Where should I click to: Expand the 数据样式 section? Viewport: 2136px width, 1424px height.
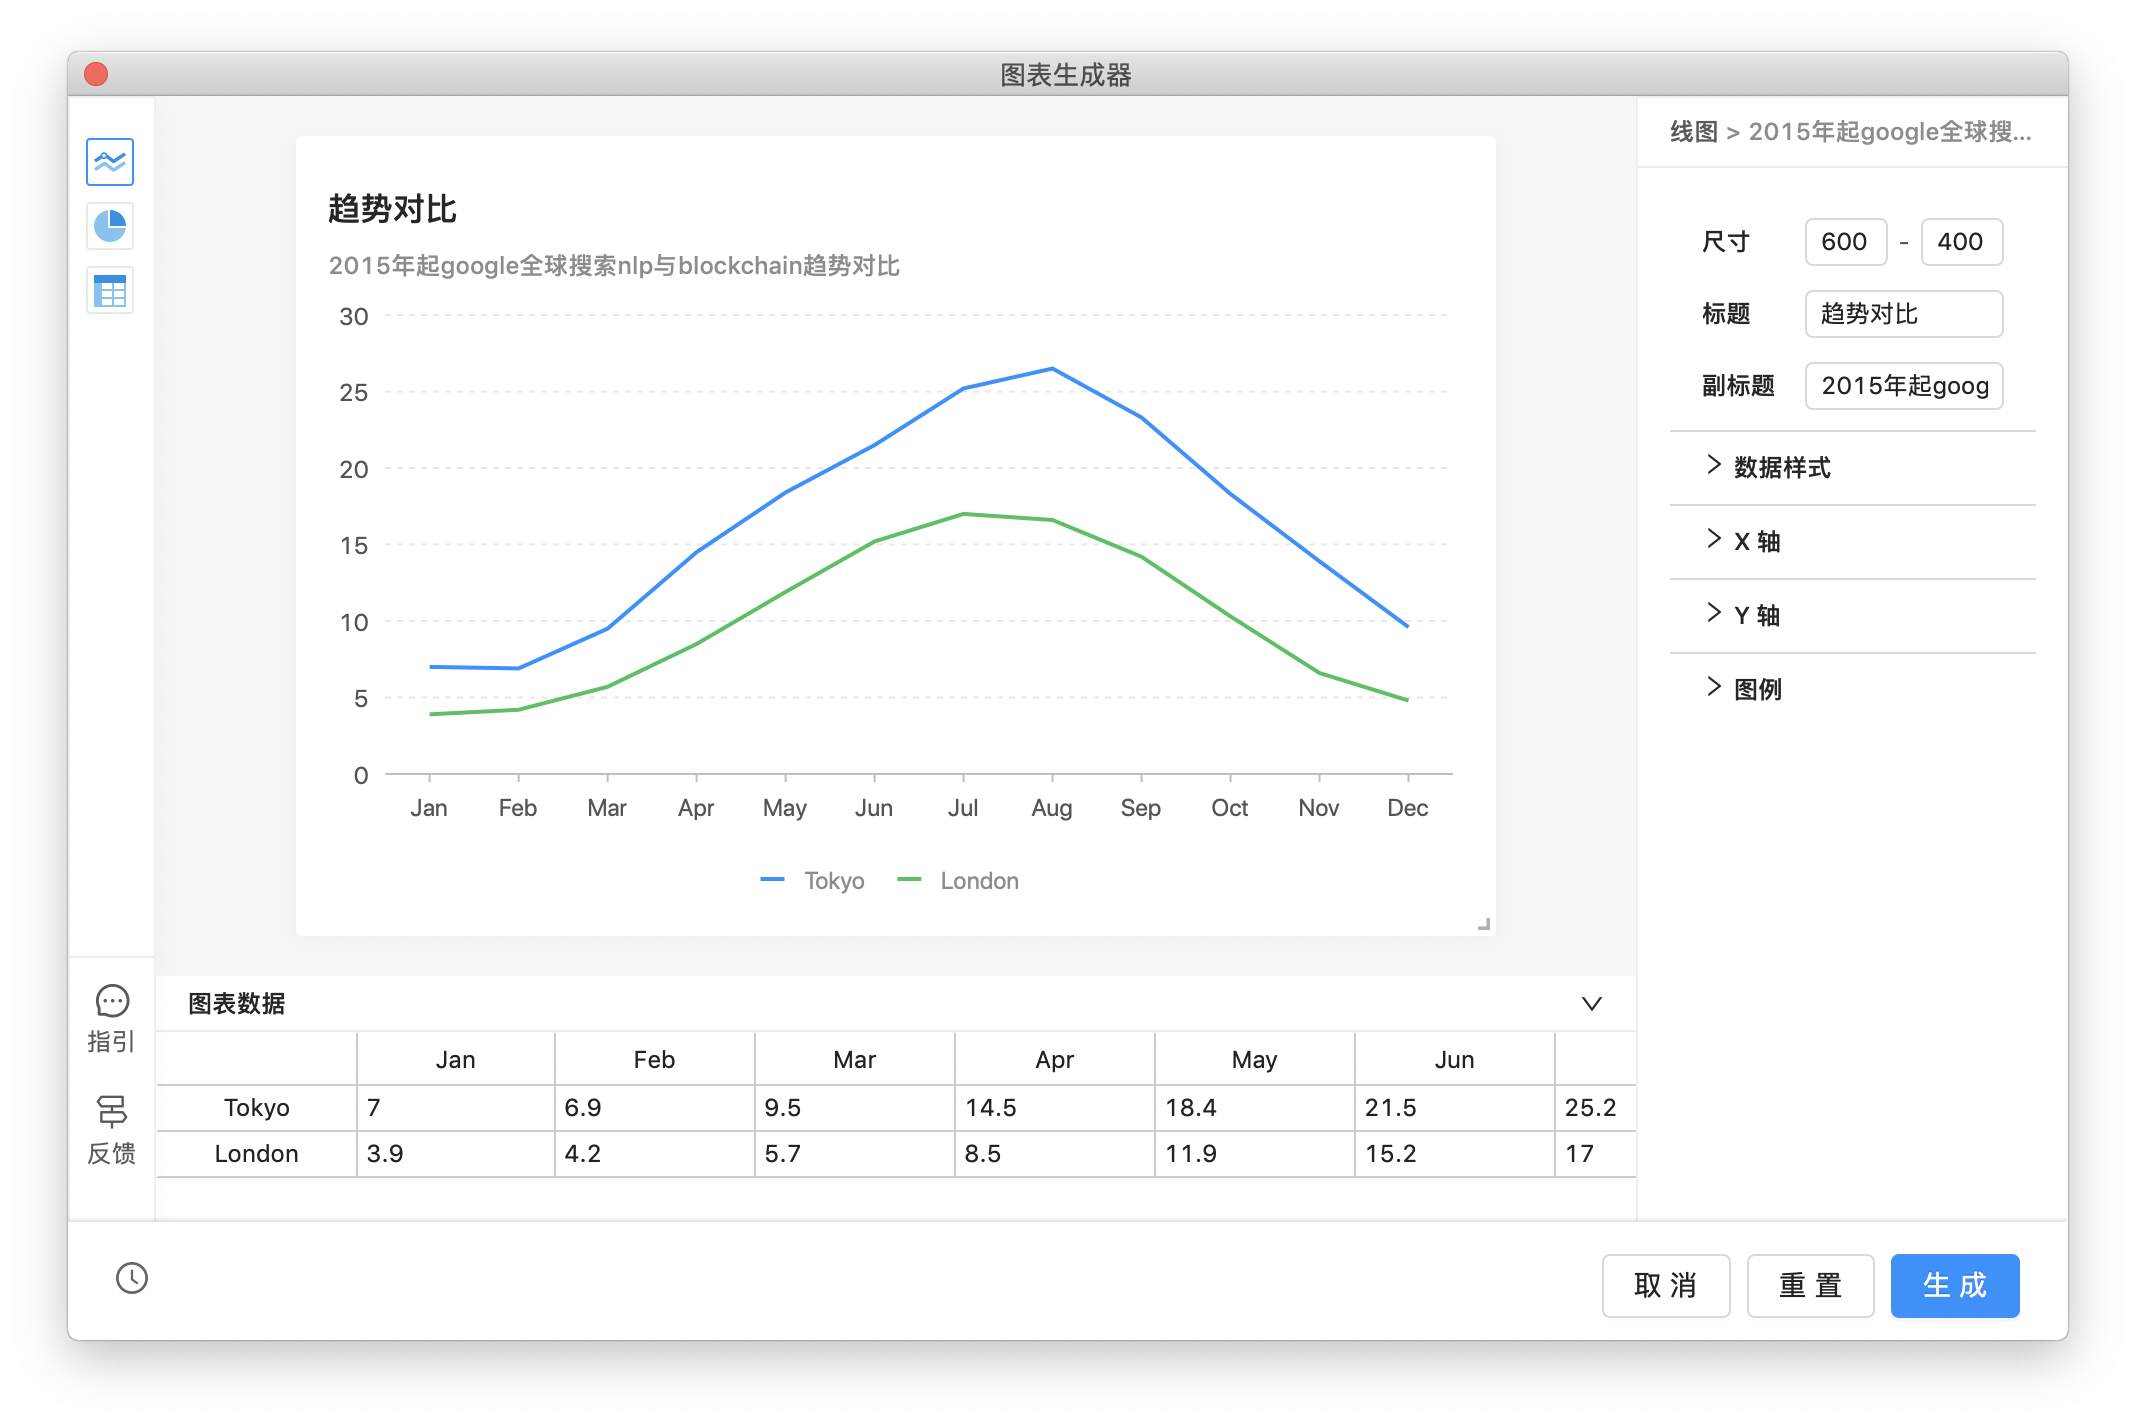[1780, 467]
